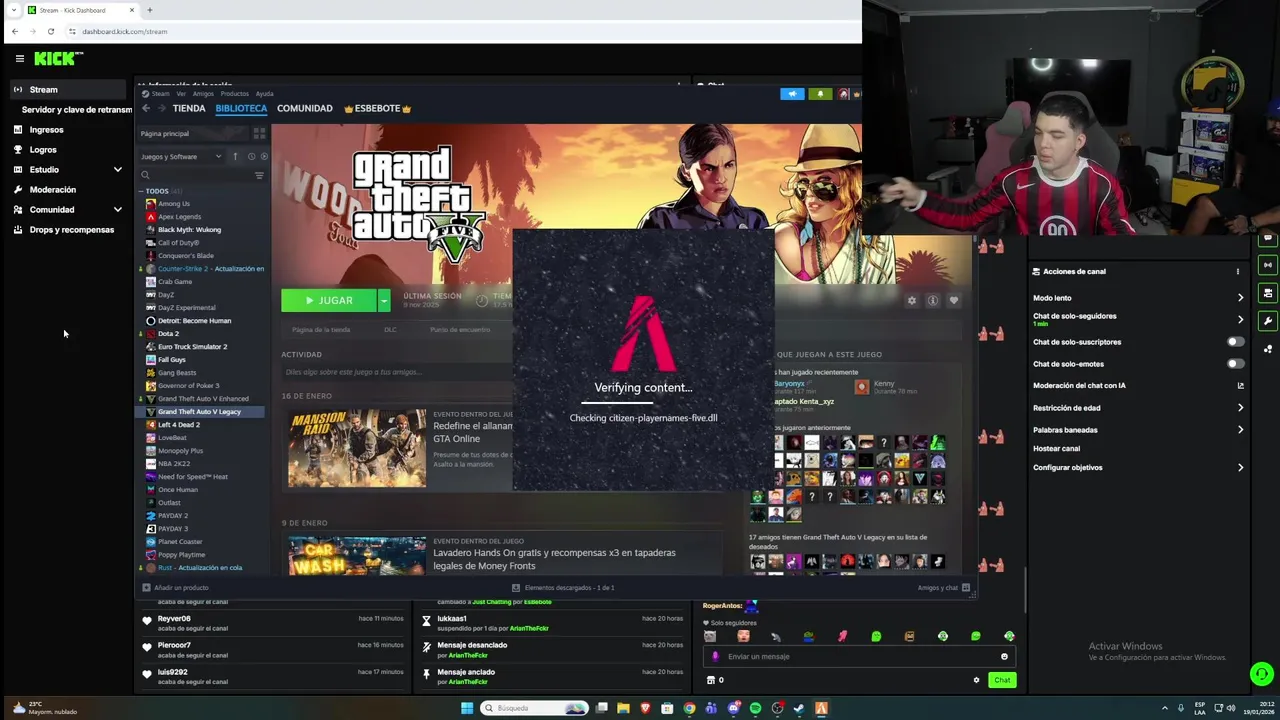Select Grand Theft Auto V Enhanced
This screenshot has width=1280, height=720.
[x=203, y=399]
